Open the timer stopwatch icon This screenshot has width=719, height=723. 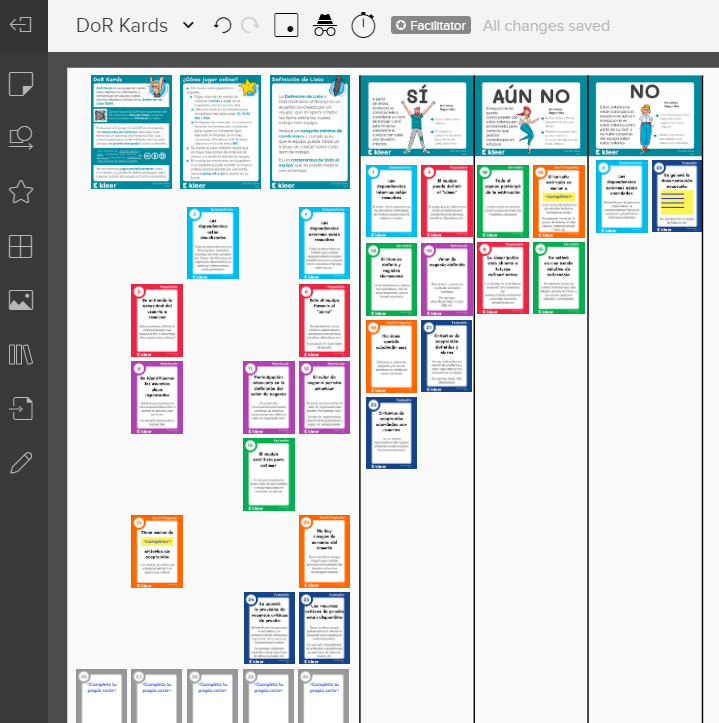[363, 25]
